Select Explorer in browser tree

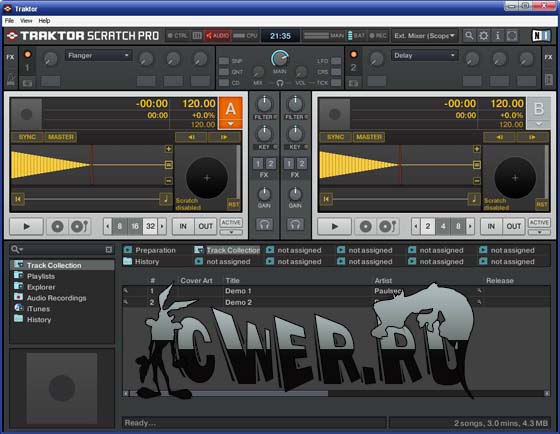(41, 287)
